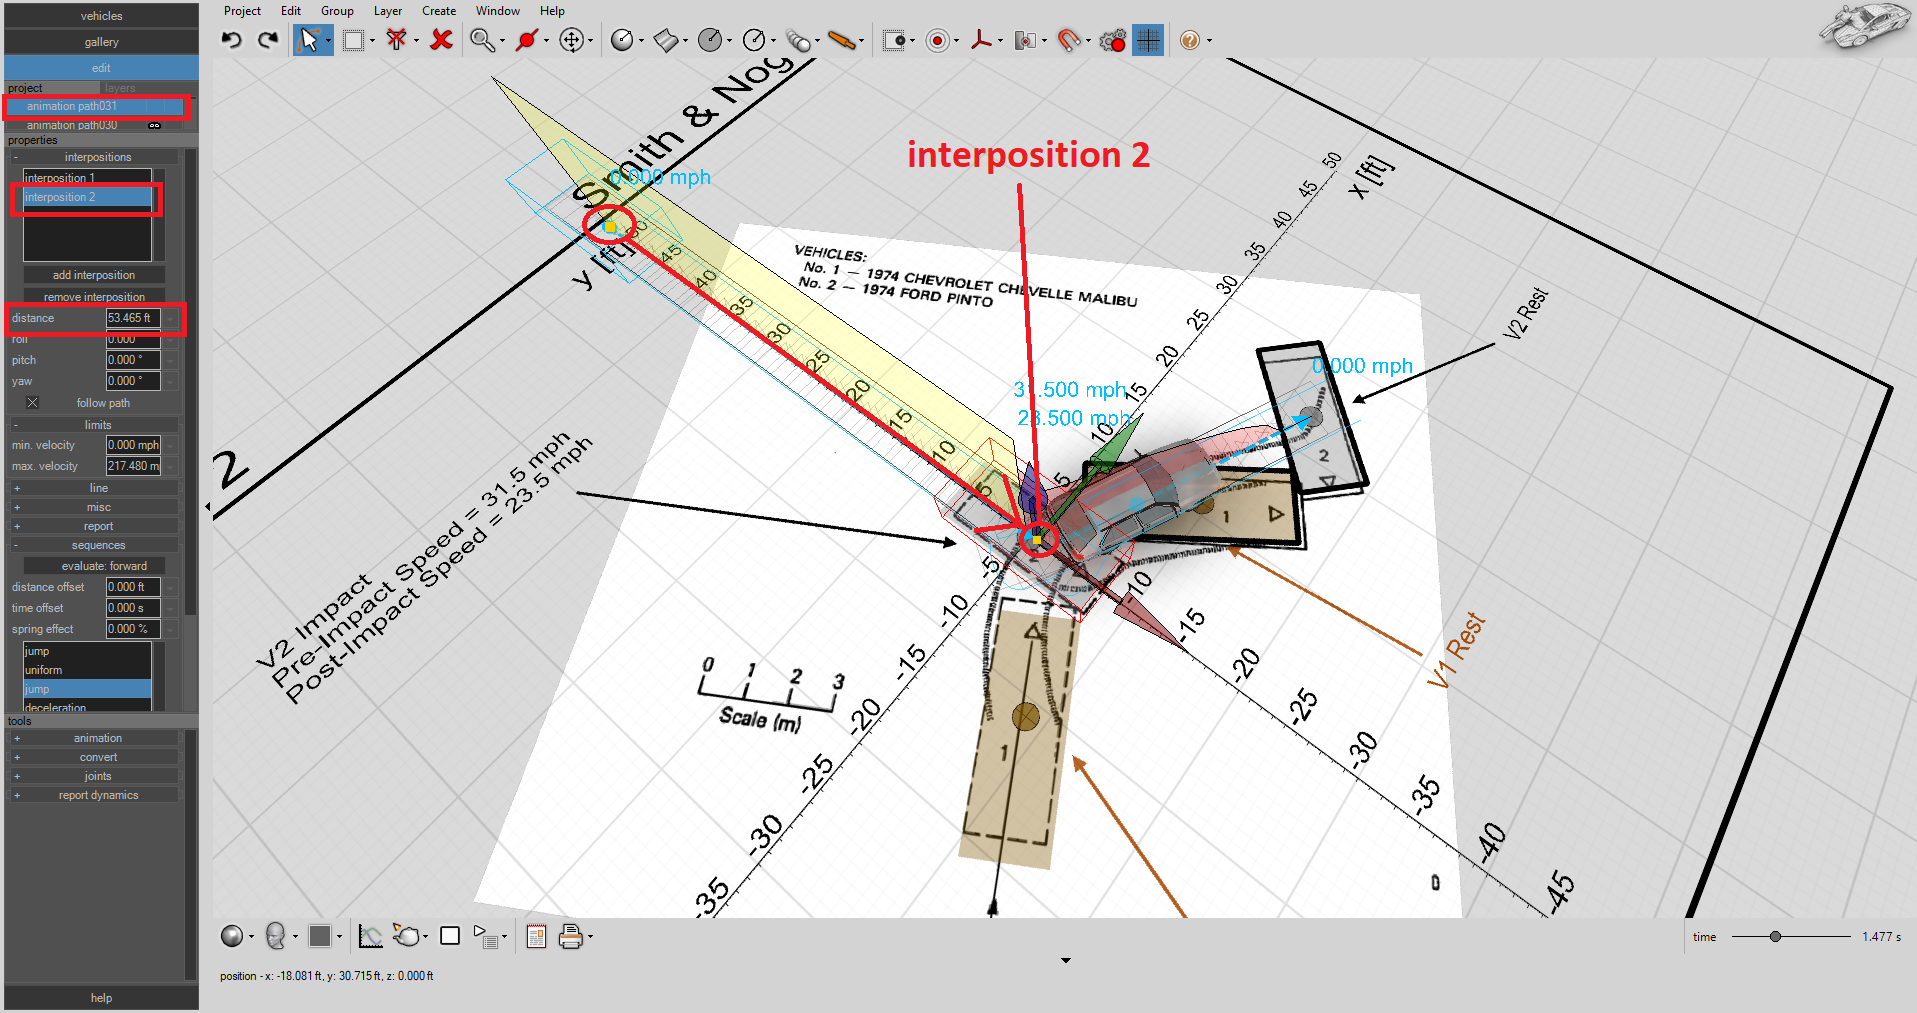Click the red dot pivot tool
This screenshot has height=1013, width=1917.
527,40
